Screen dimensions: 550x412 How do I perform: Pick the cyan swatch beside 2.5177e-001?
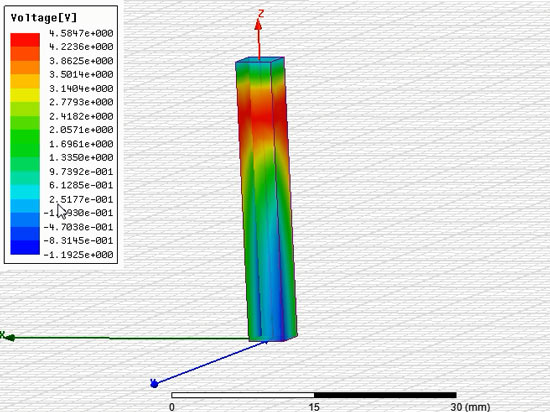[25, 192]
